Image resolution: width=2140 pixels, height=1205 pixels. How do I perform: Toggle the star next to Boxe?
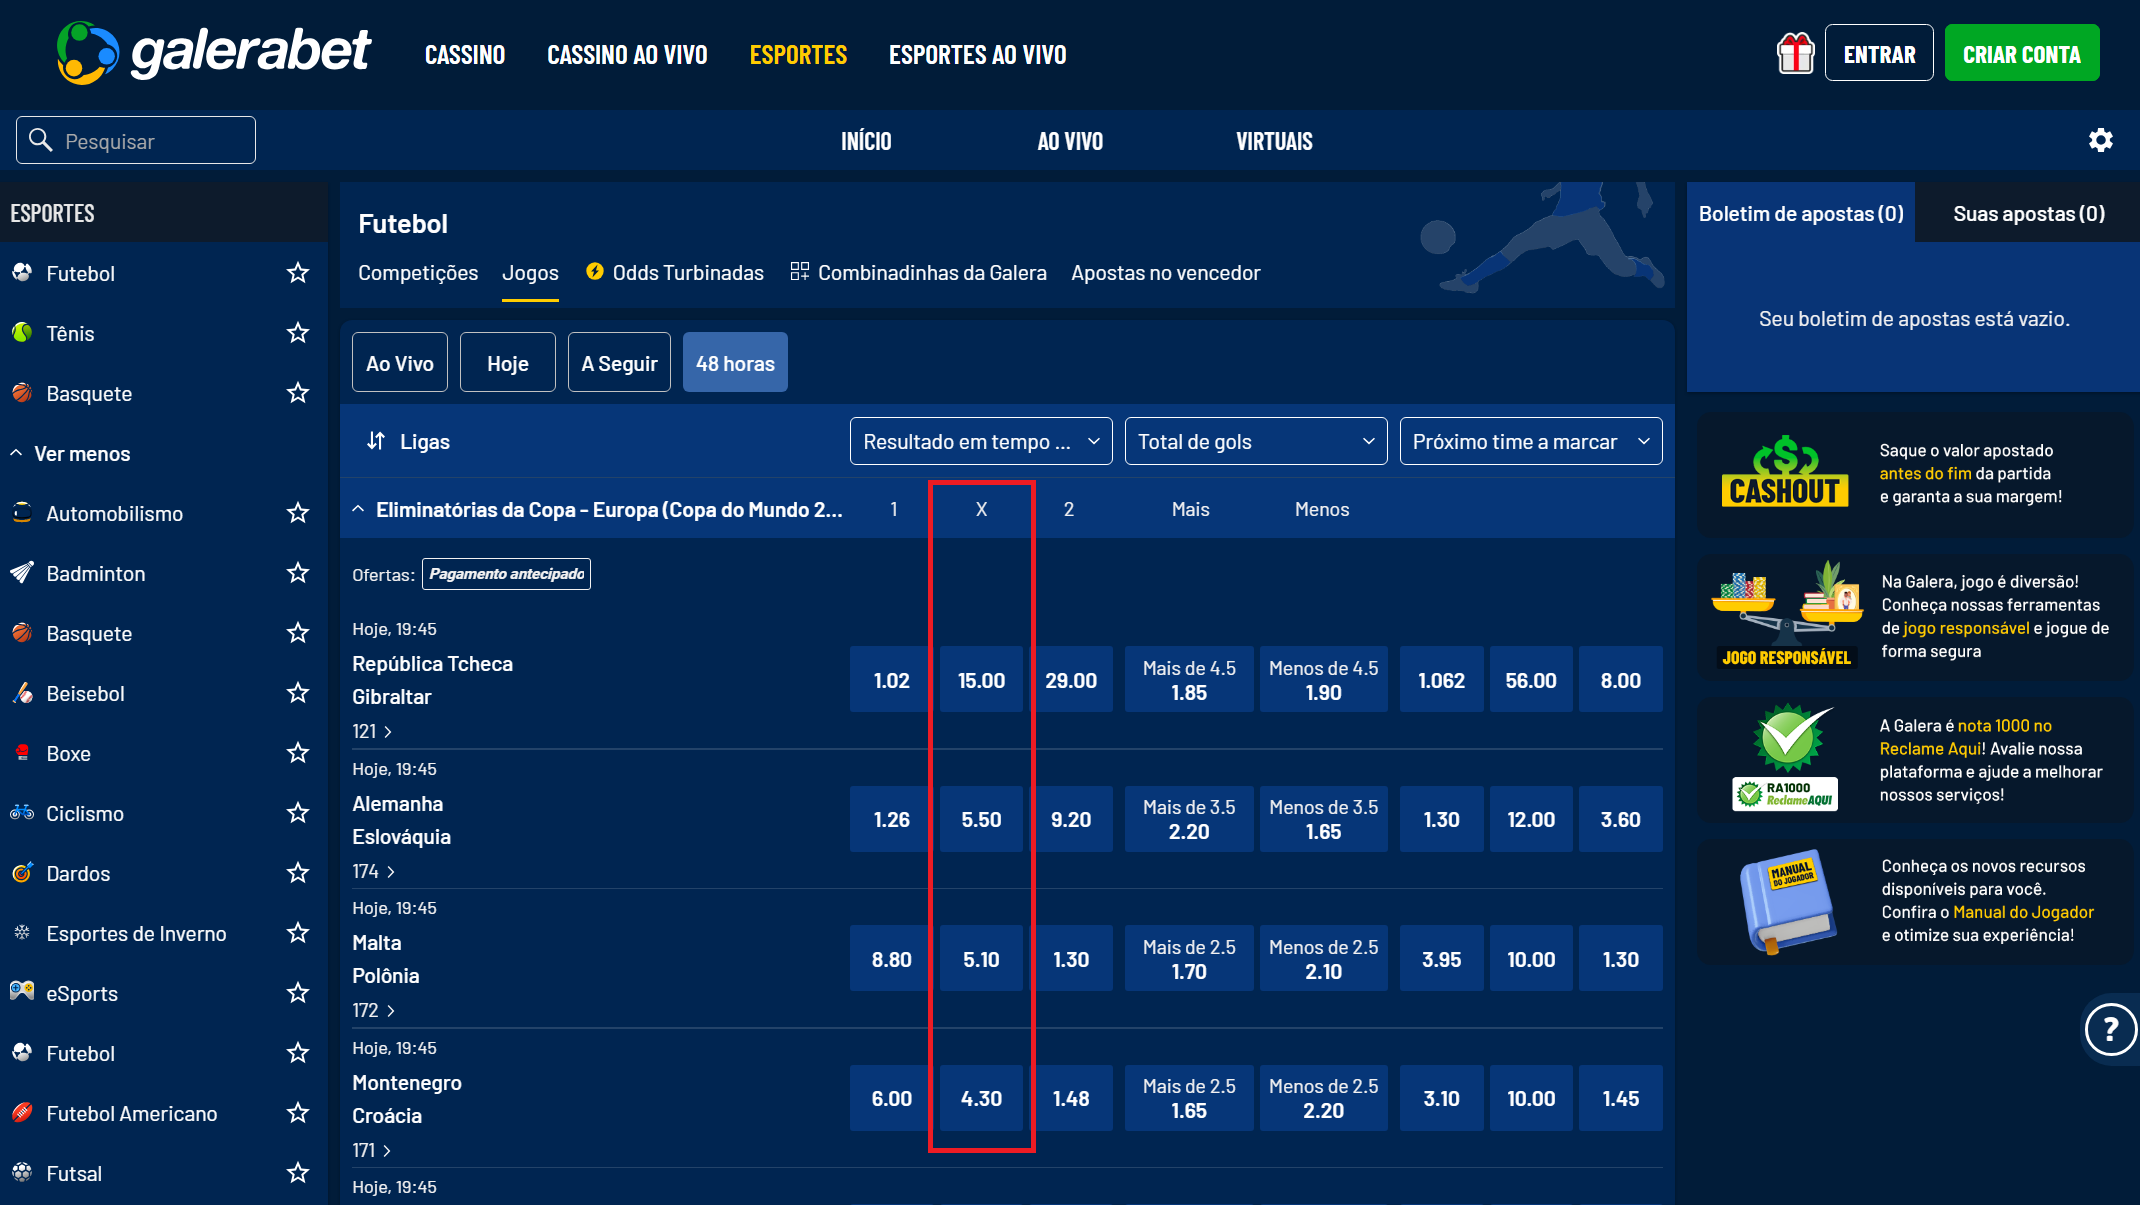click(297, 753)
